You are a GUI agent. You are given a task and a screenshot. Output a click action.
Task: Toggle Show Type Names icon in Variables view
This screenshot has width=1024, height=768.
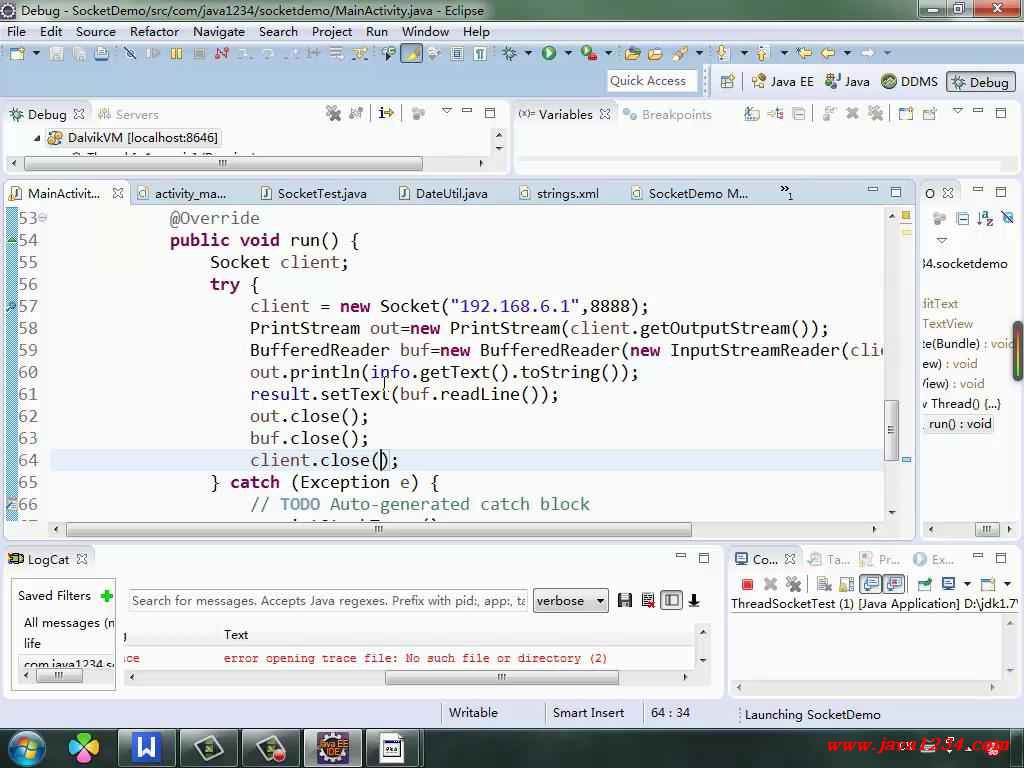752,114
